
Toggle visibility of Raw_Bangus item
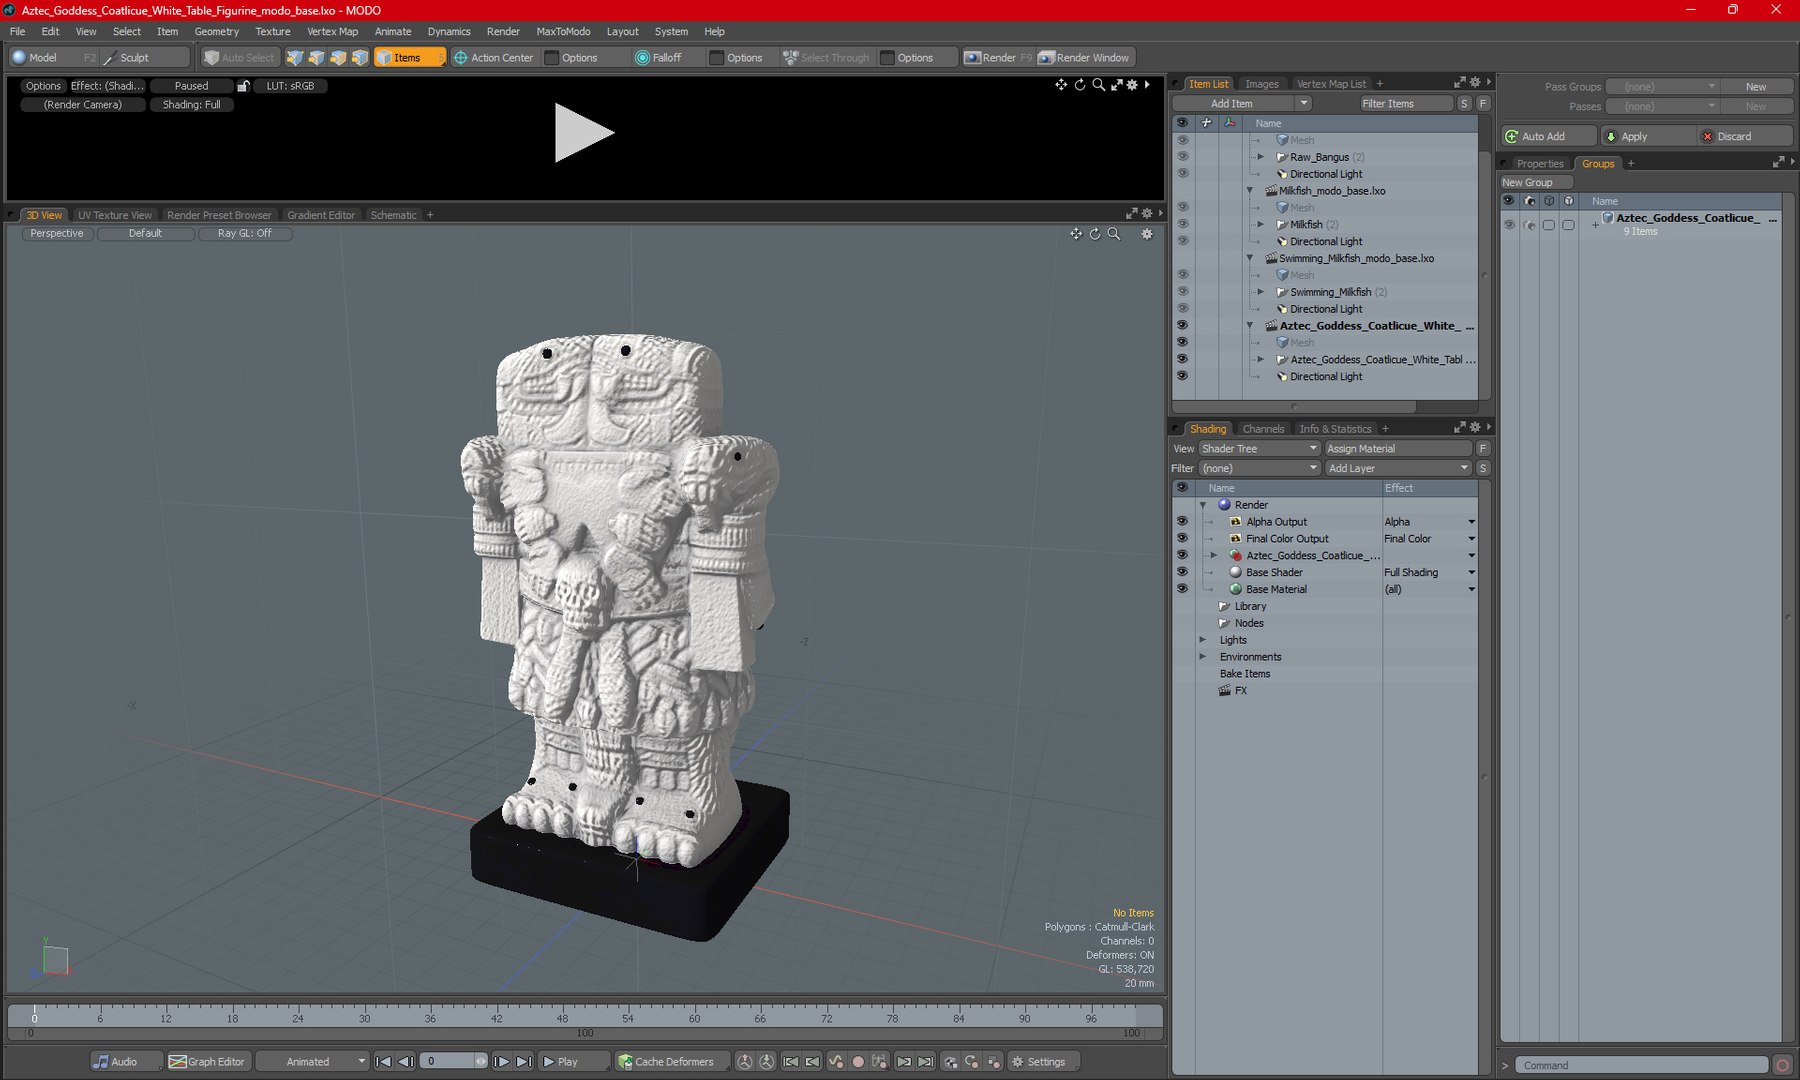(x=1182, y=157)
